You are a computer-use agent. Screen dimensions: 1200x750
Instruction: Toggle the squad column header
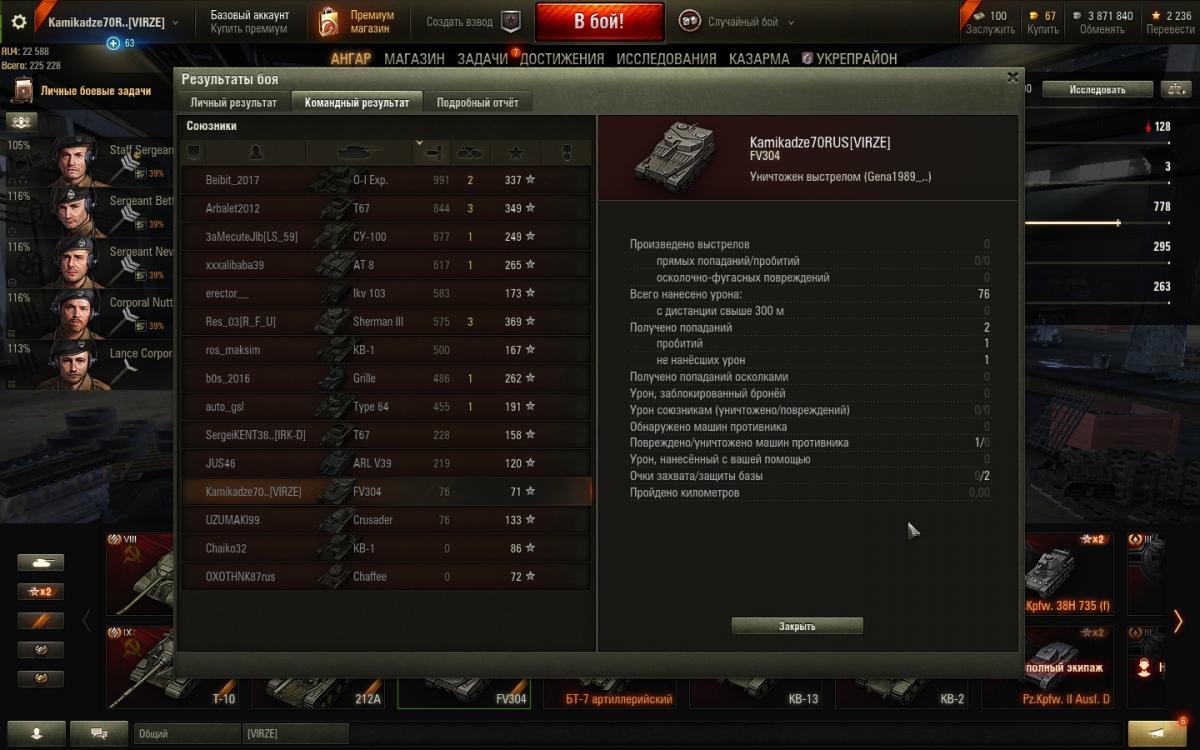(x=194, y=152)
